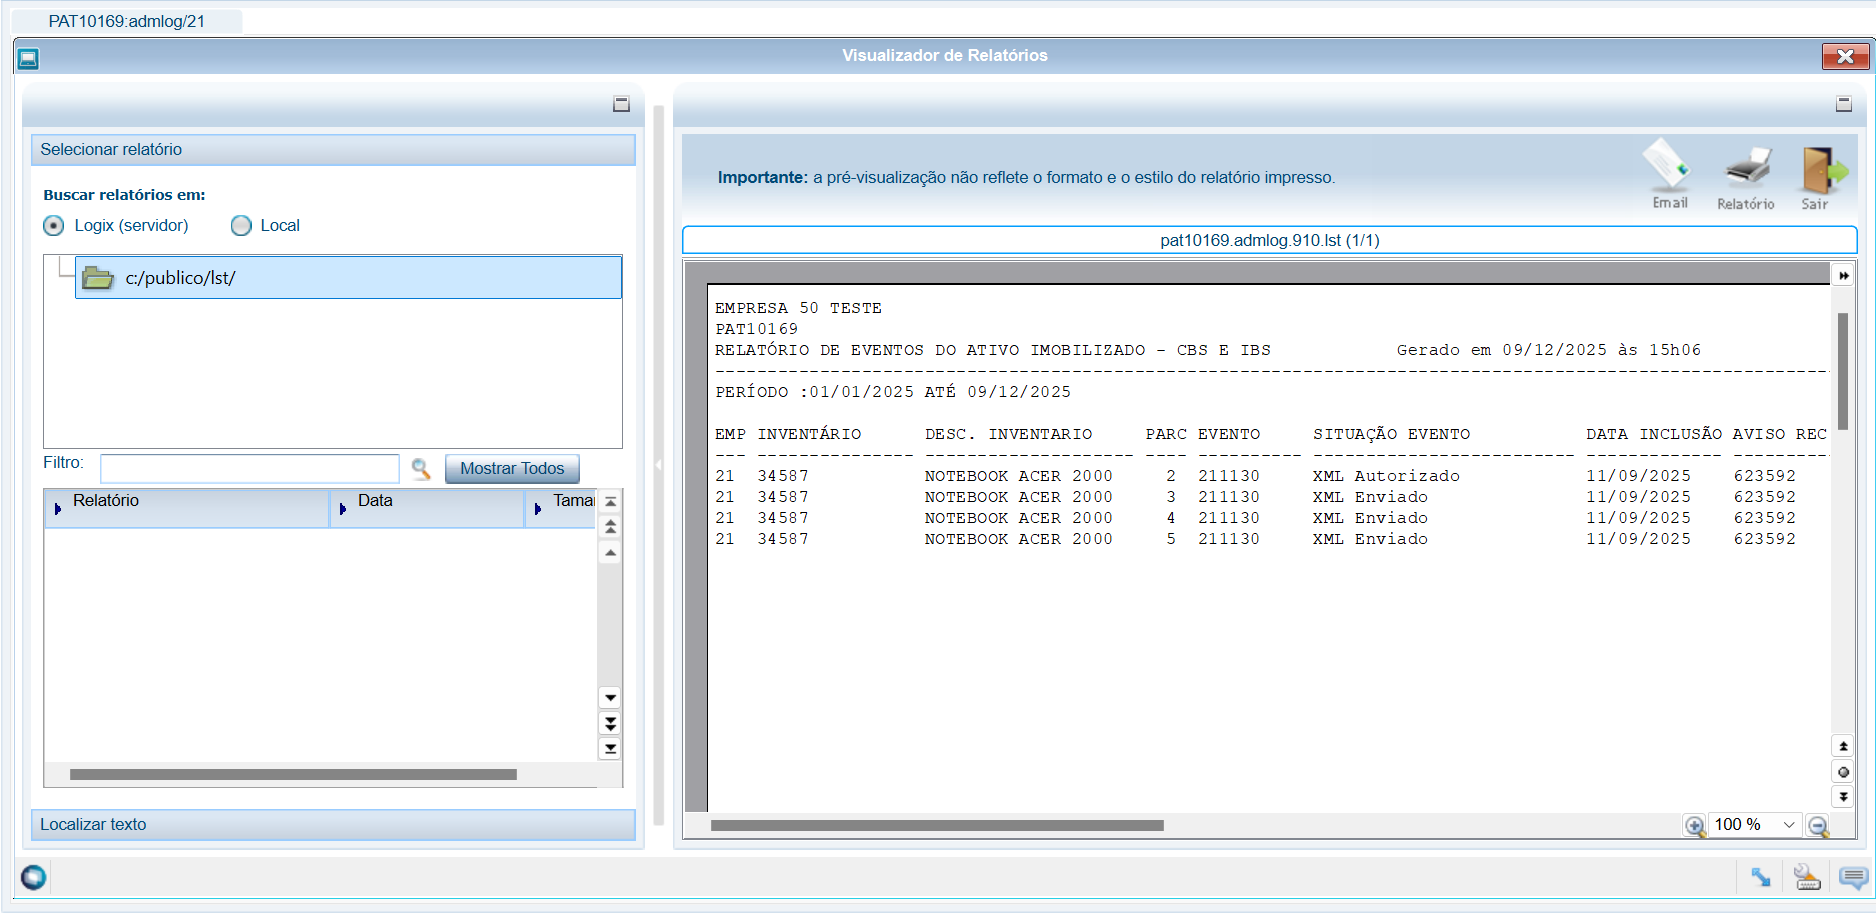Viewport: 1876px width, 913px height.
Task: Click 'Gerado em 09/12/2025 às 15h06' text
Action: pos(1549,350)
